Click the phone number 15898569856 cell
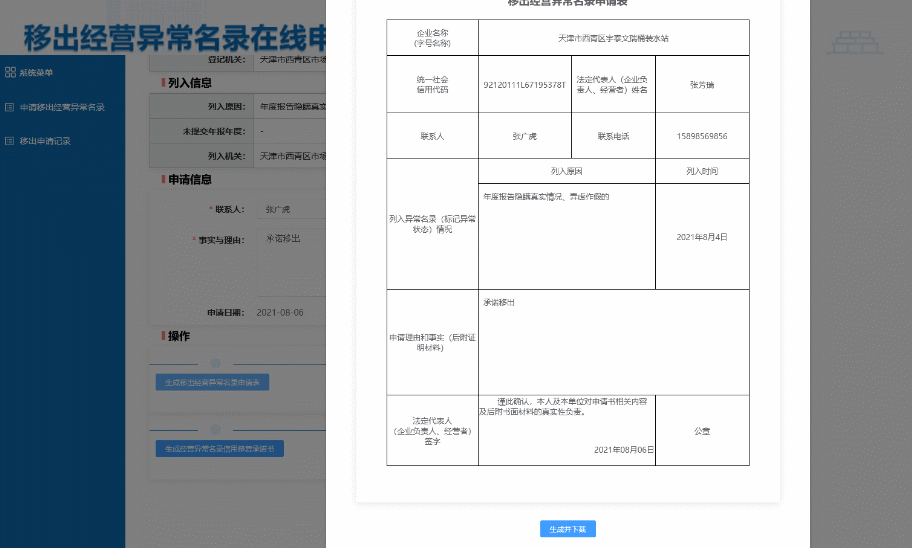 (x=702, y=136)
